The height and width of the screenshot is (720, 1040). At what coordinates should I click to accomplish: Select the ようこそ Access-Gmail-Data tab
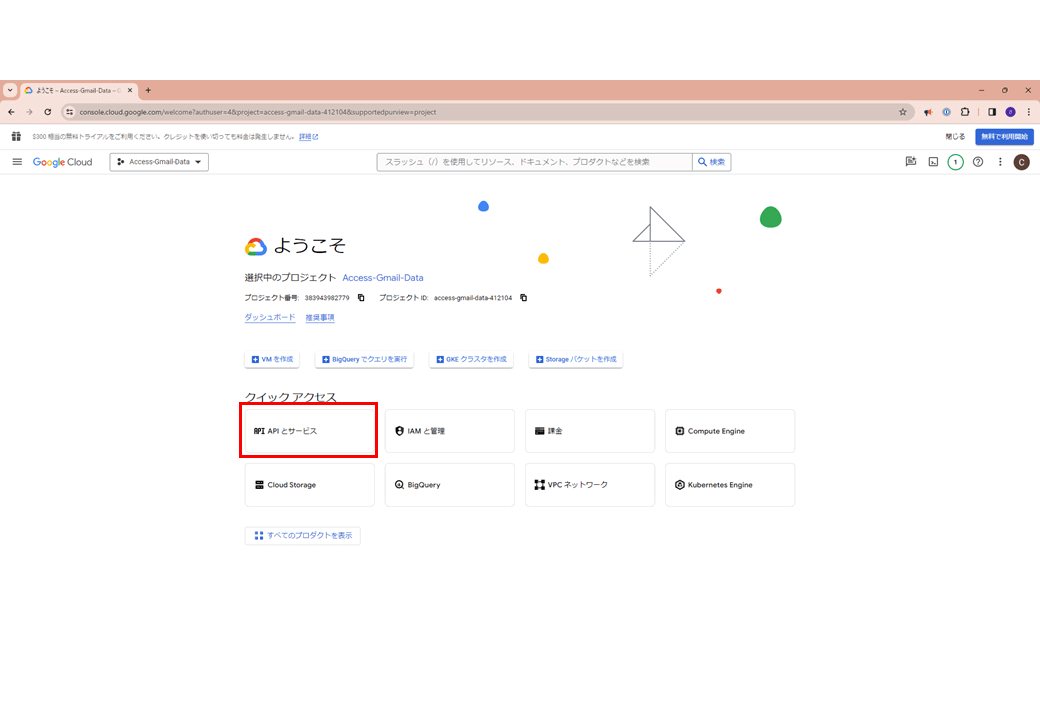click(x=78, y=90)
